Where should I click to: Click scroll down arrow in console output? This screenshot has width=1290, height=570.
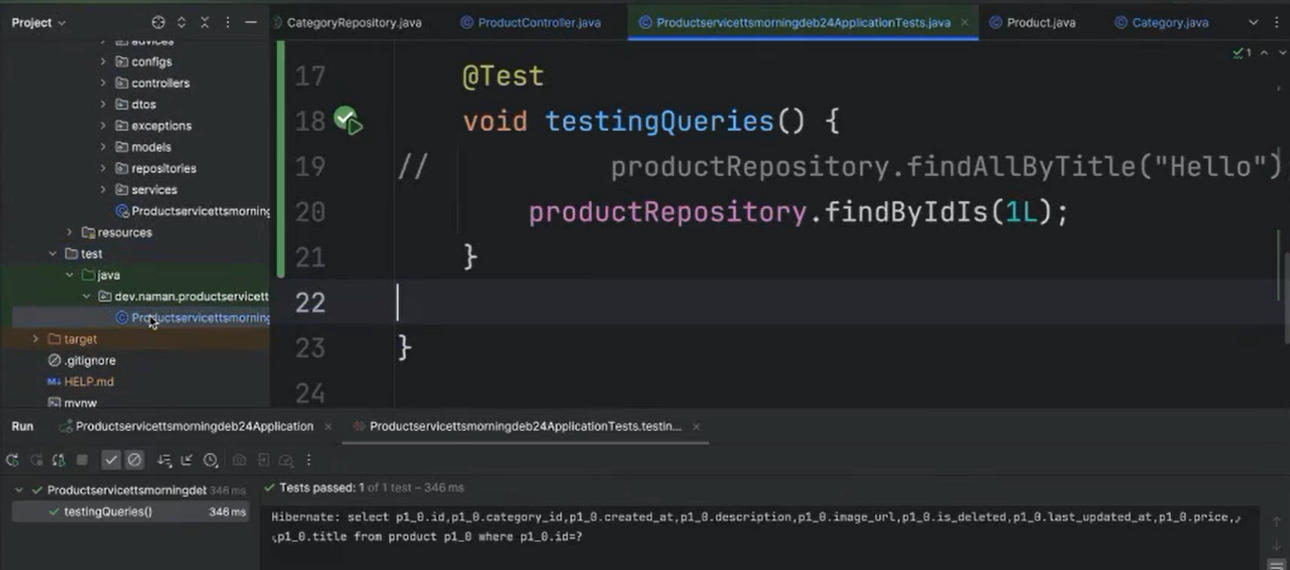(x=1276, y=545)
